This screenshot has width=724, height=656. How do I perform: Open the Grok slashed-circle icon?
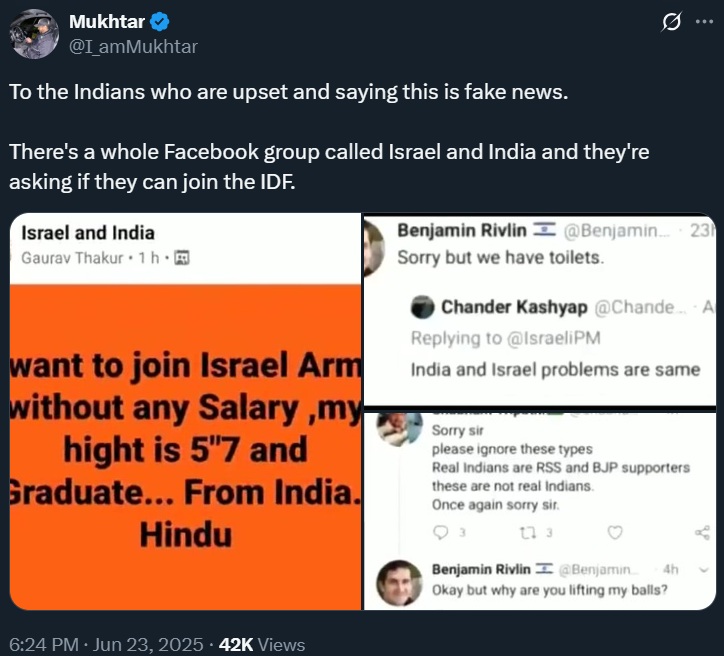[672, 22]
